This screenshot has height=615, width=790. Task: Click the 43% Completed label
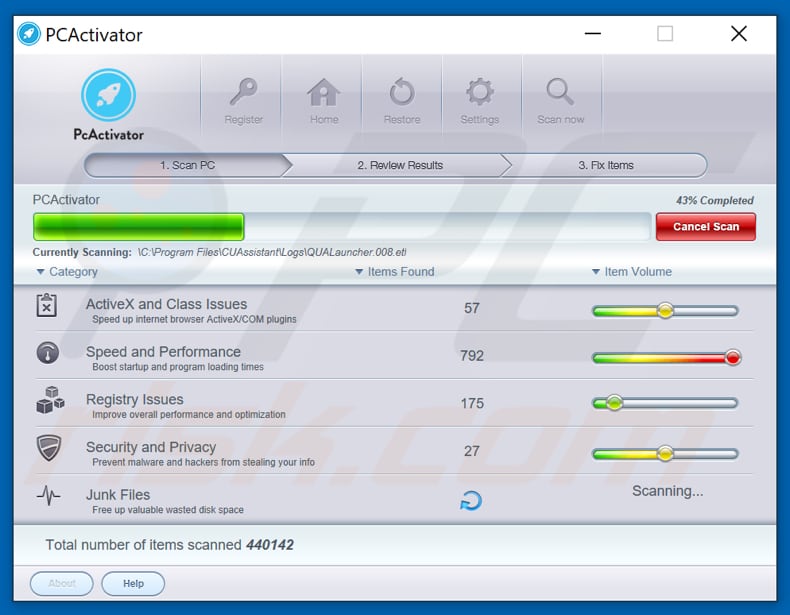(714, 200)
